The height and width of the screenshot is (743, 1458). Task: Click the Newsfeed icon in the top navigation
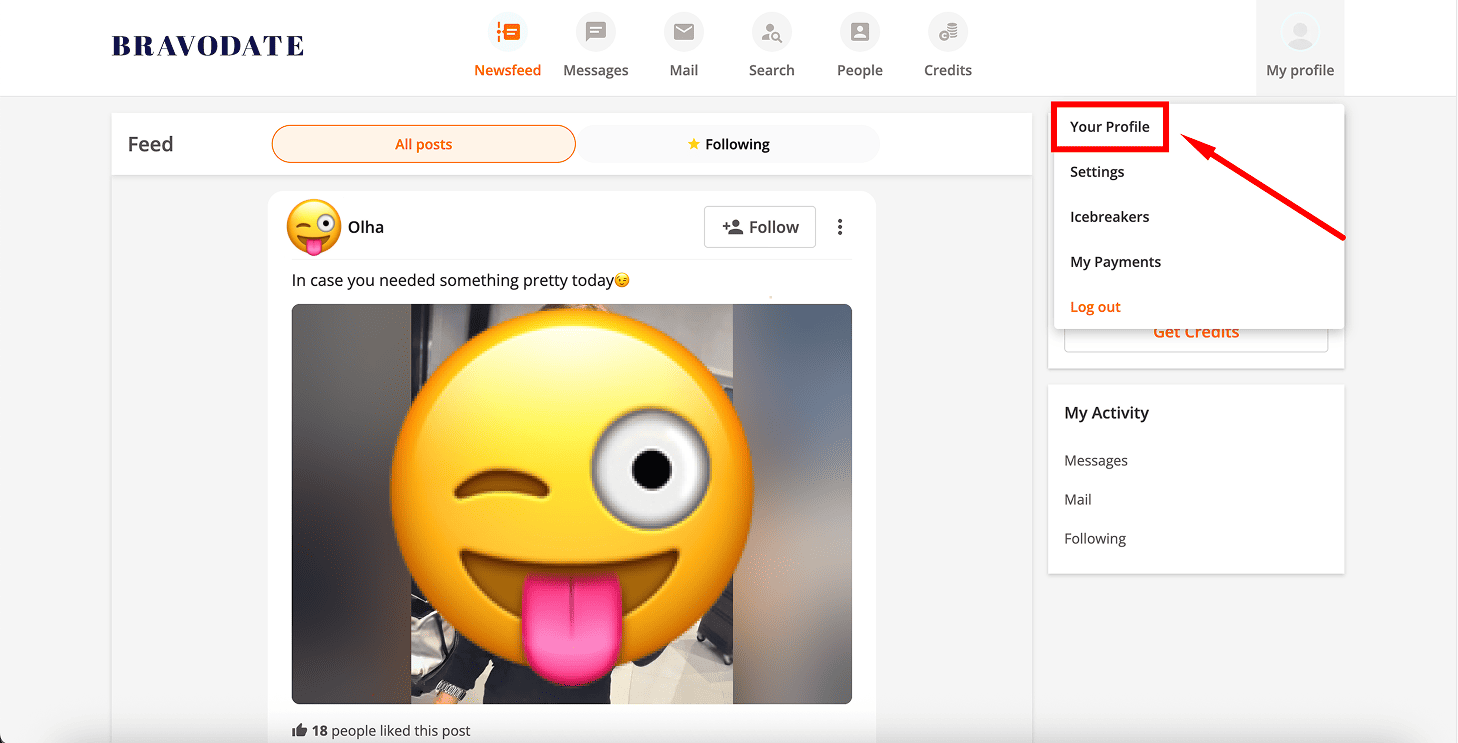point(508,33)
